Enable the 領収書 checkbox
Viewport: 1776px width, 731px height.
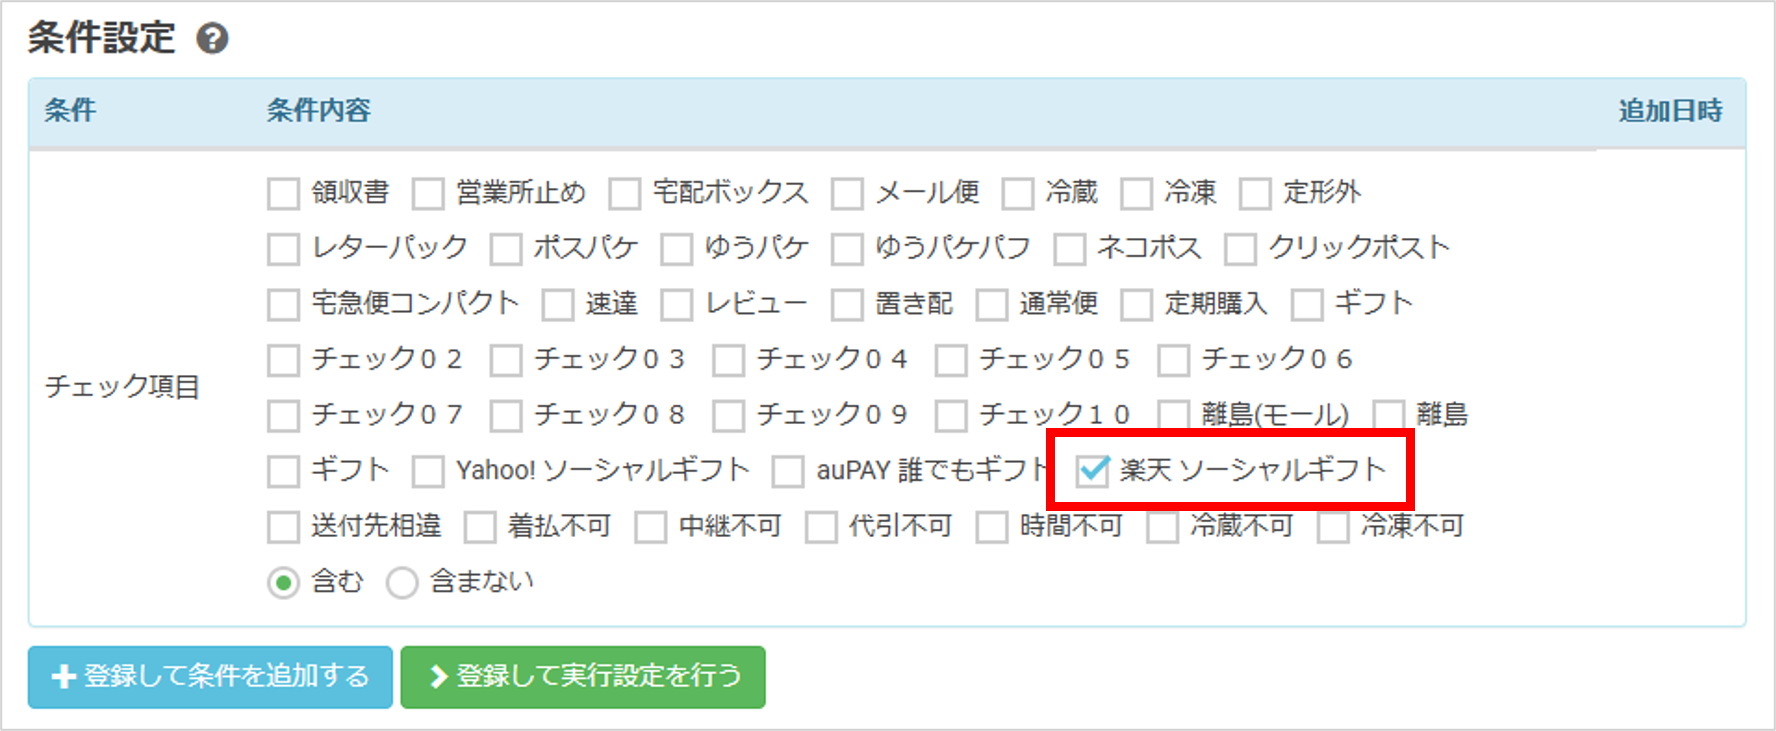click(283, 193)
